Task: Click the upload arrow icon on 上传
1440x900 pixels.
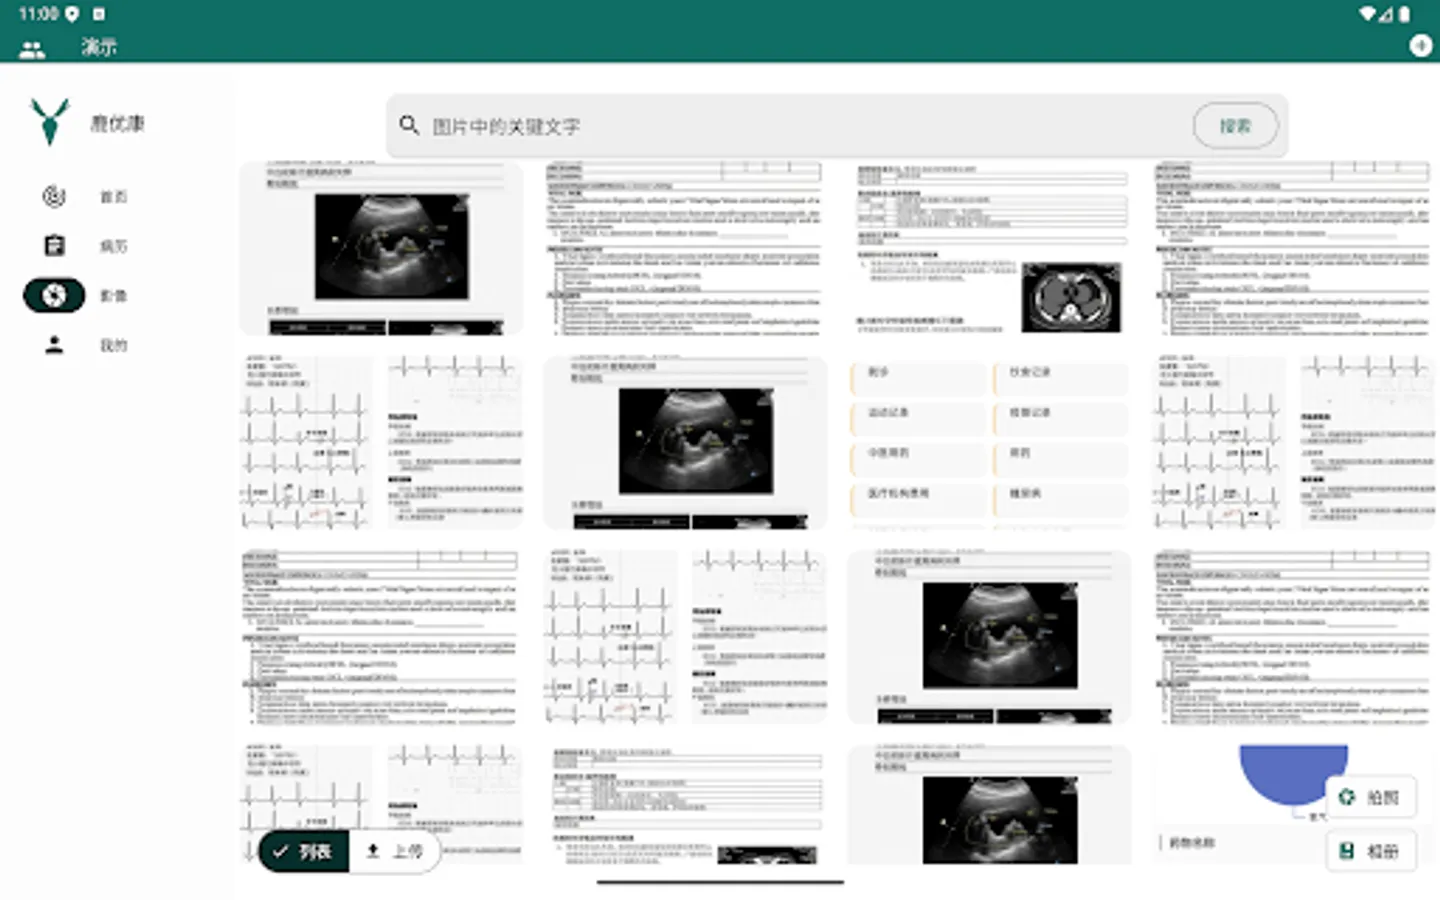Action: pos(371,851)
